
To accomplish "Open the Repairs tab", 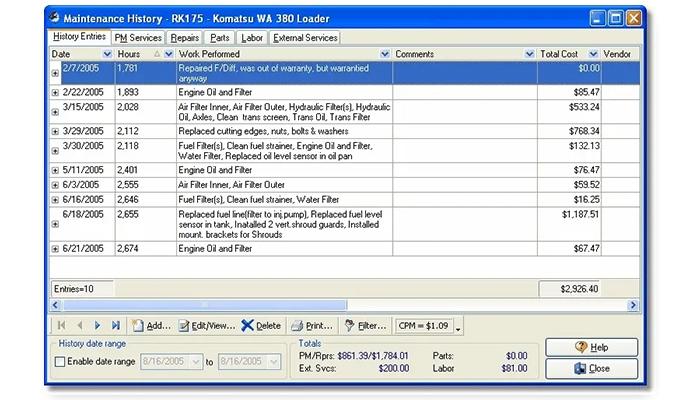I will pyautogui.click(x=184, y=38).
